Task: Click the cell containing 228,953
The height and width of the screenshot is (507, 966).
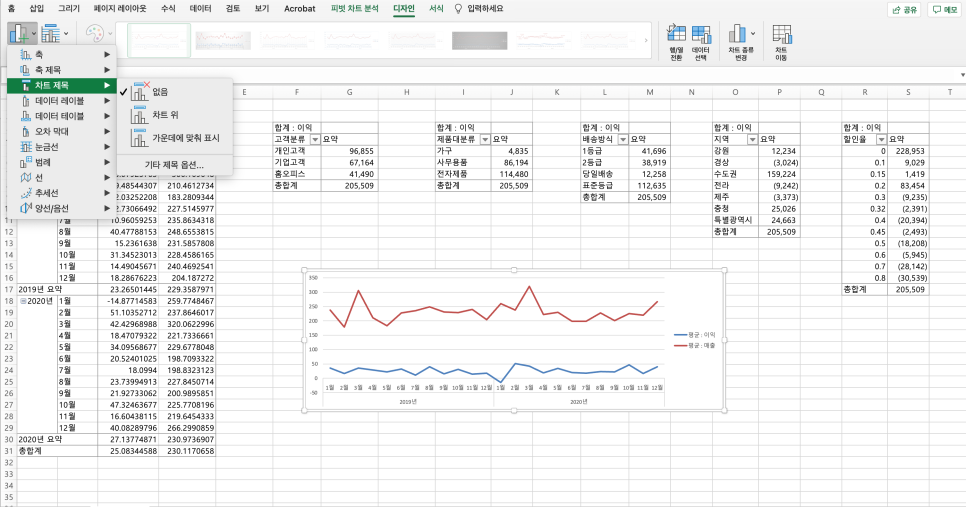Action: 908,151
